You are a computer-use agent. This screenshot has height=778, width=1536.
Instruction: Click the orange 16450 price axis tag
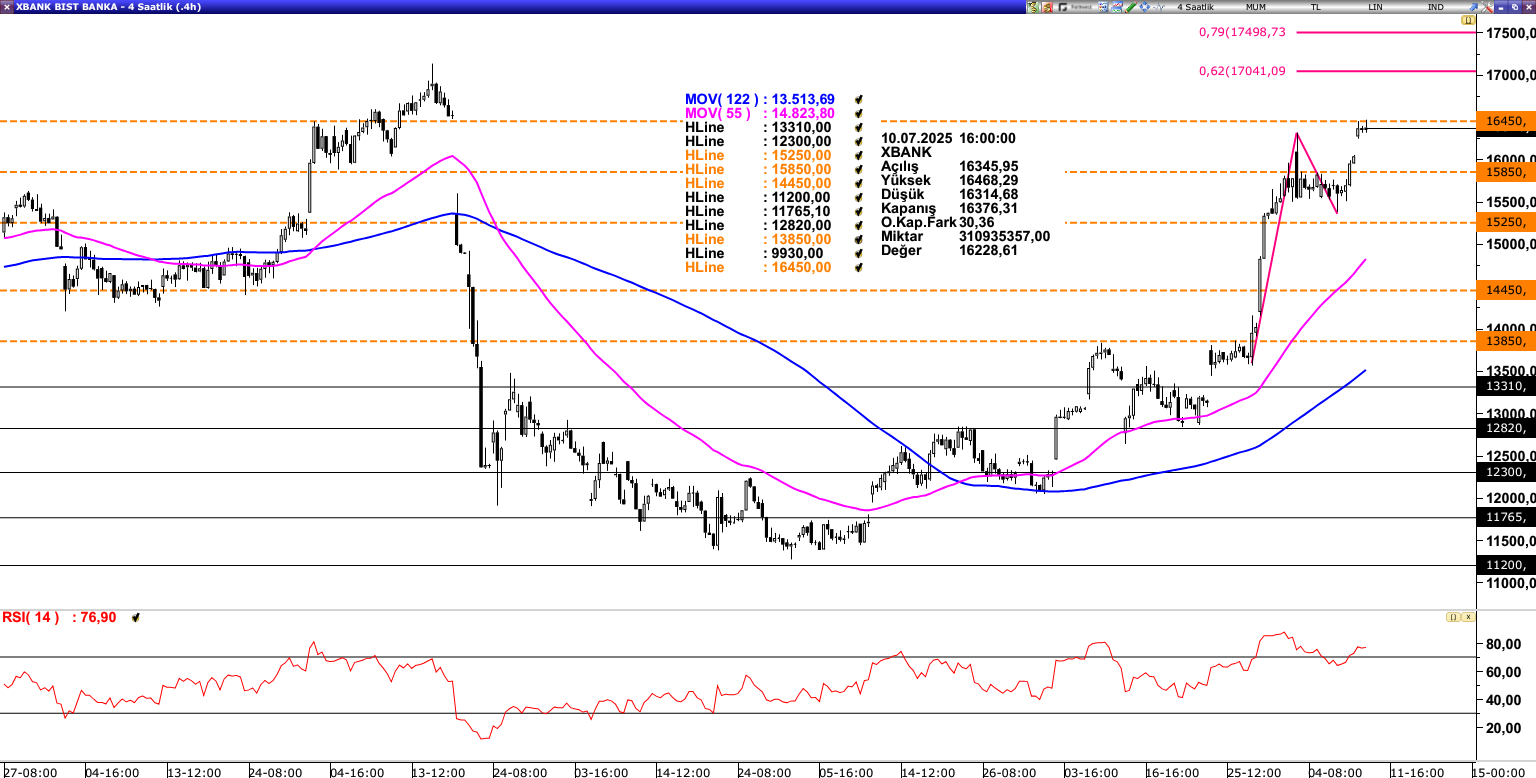[x=1507, y=121]
